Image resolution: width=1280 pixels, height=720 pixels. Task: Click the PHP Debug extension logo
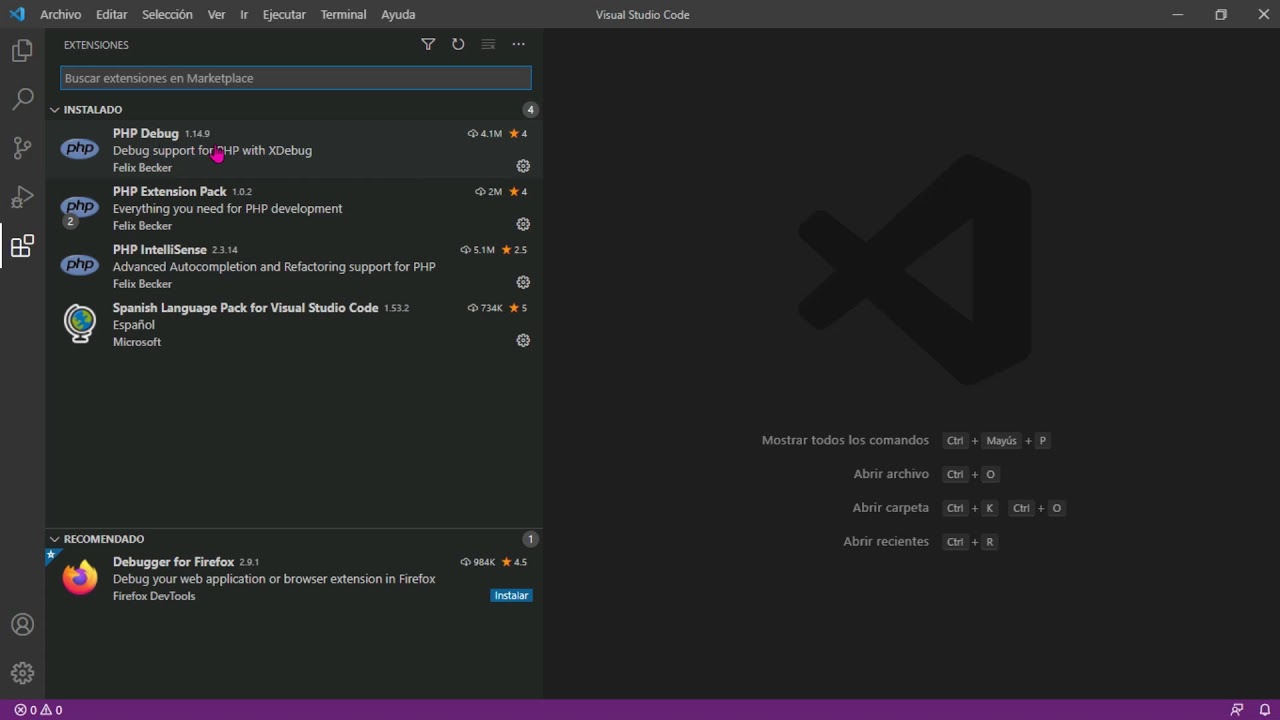80,149
